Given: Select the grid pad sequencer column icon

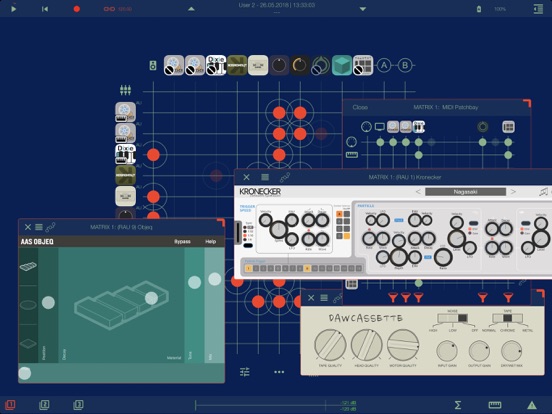Looking at the screenshot, I should pyautogui.click(x=363, y=65).
